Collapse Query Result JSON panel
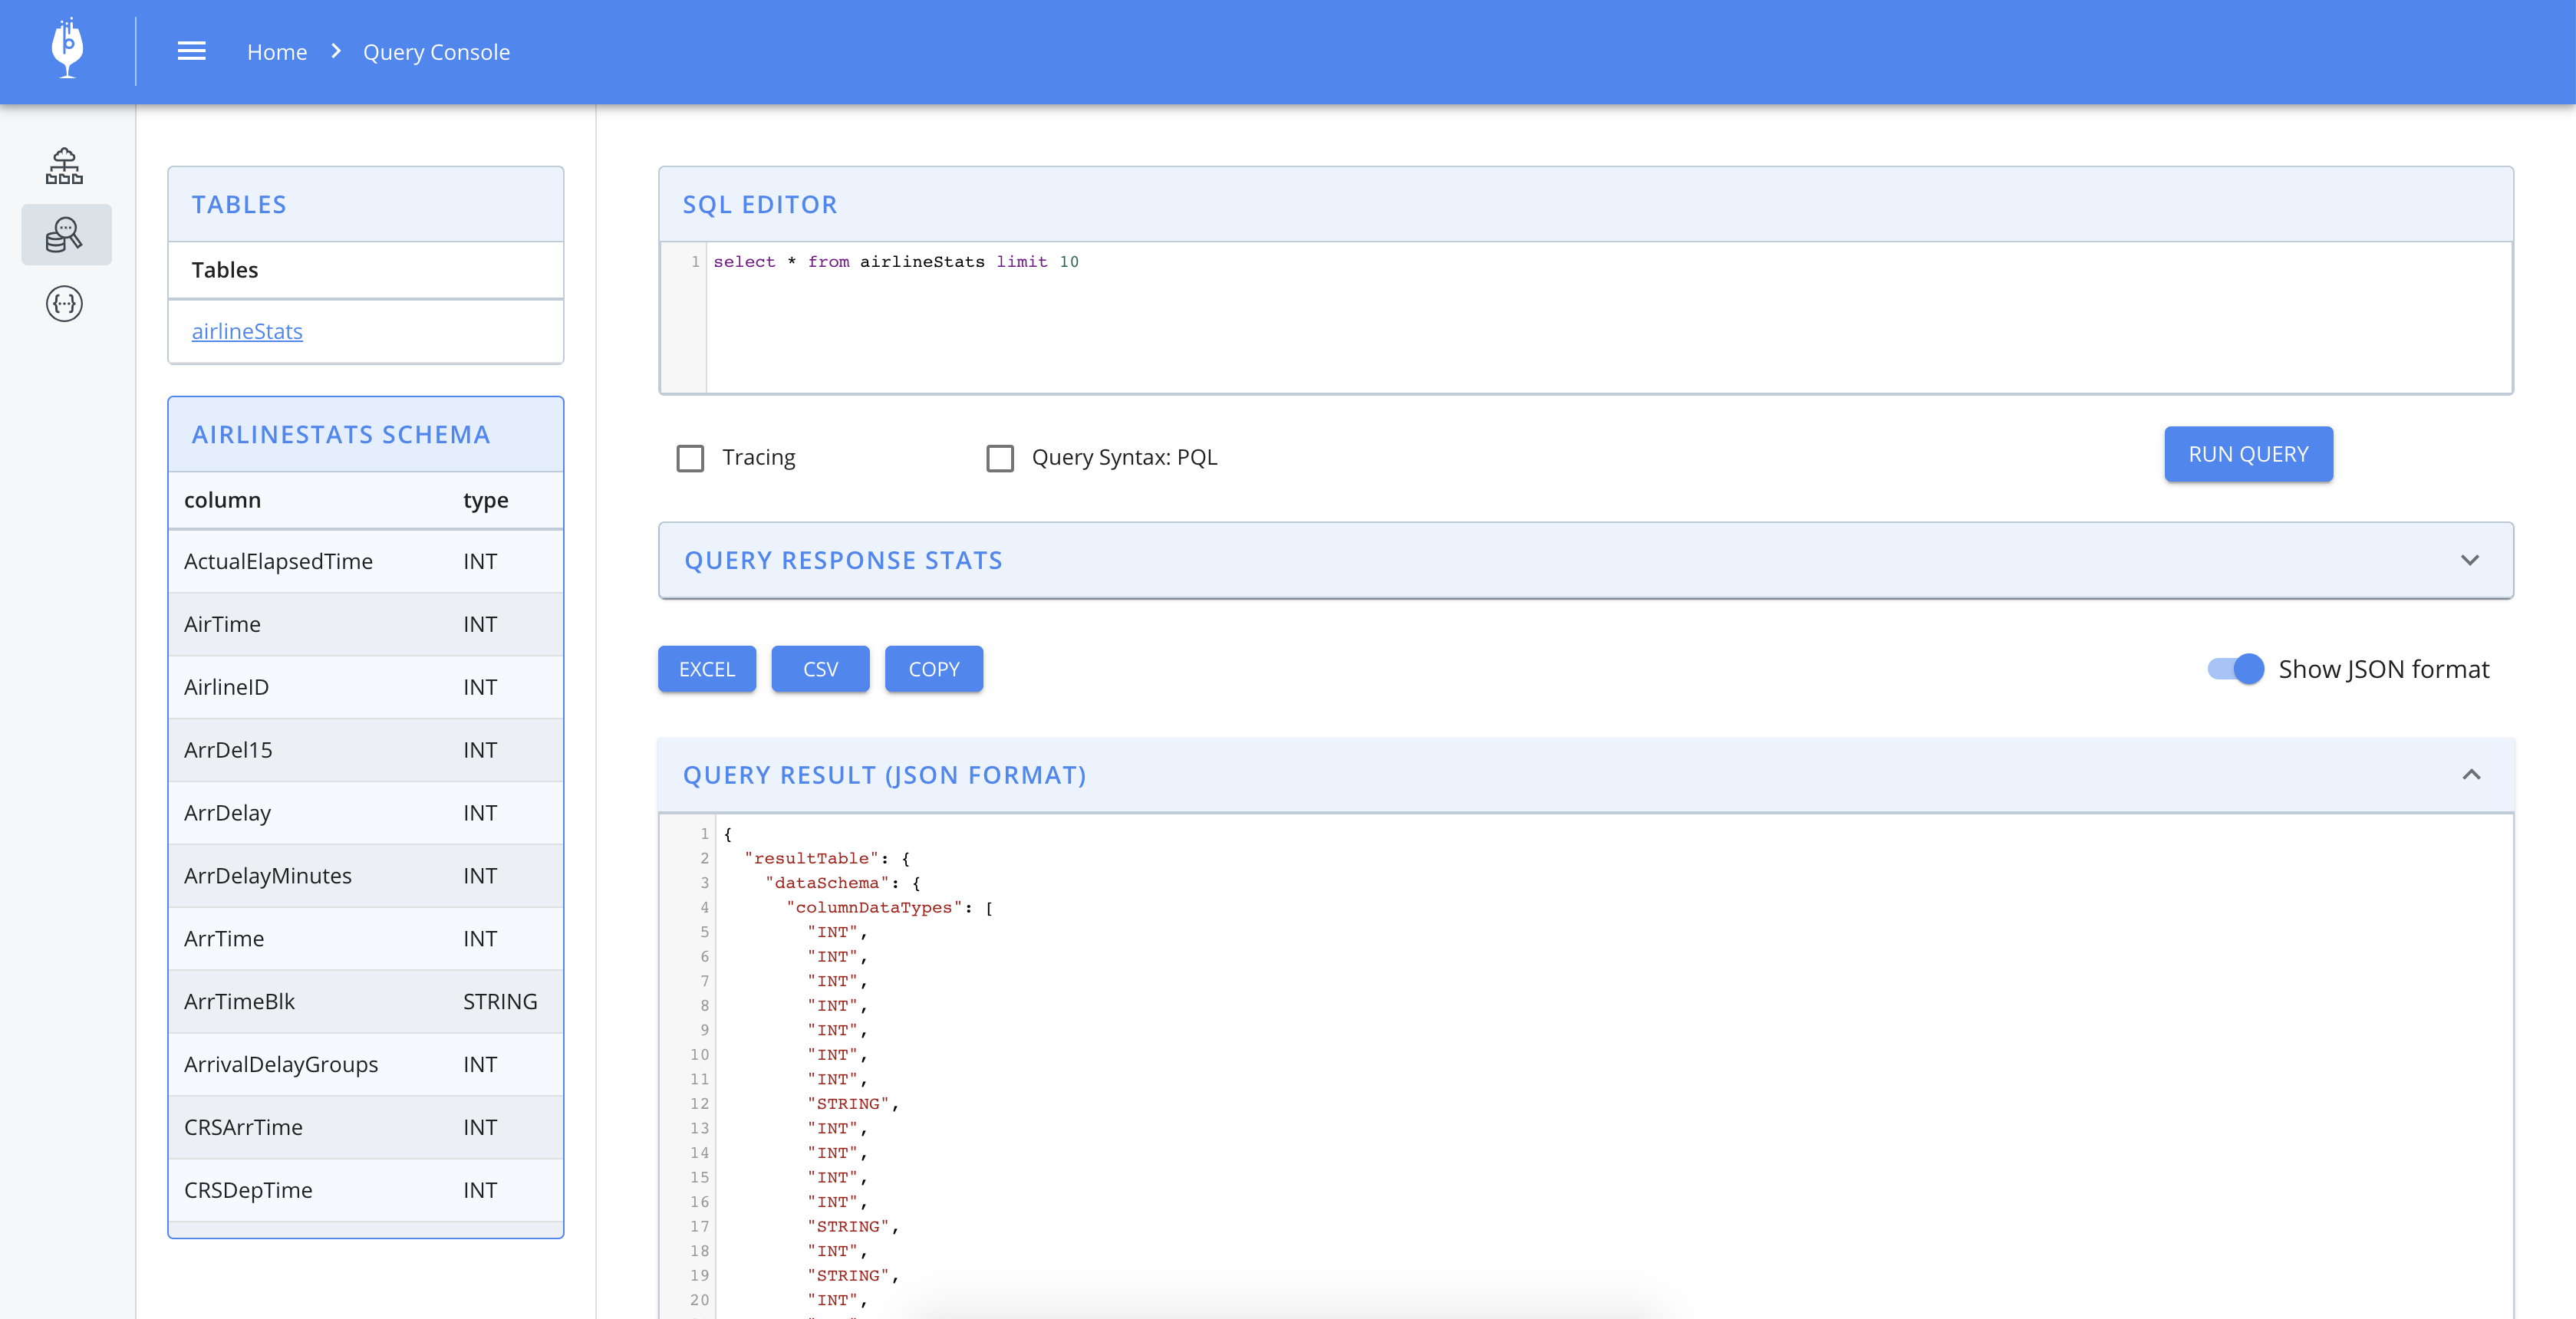 (2470, 775)
